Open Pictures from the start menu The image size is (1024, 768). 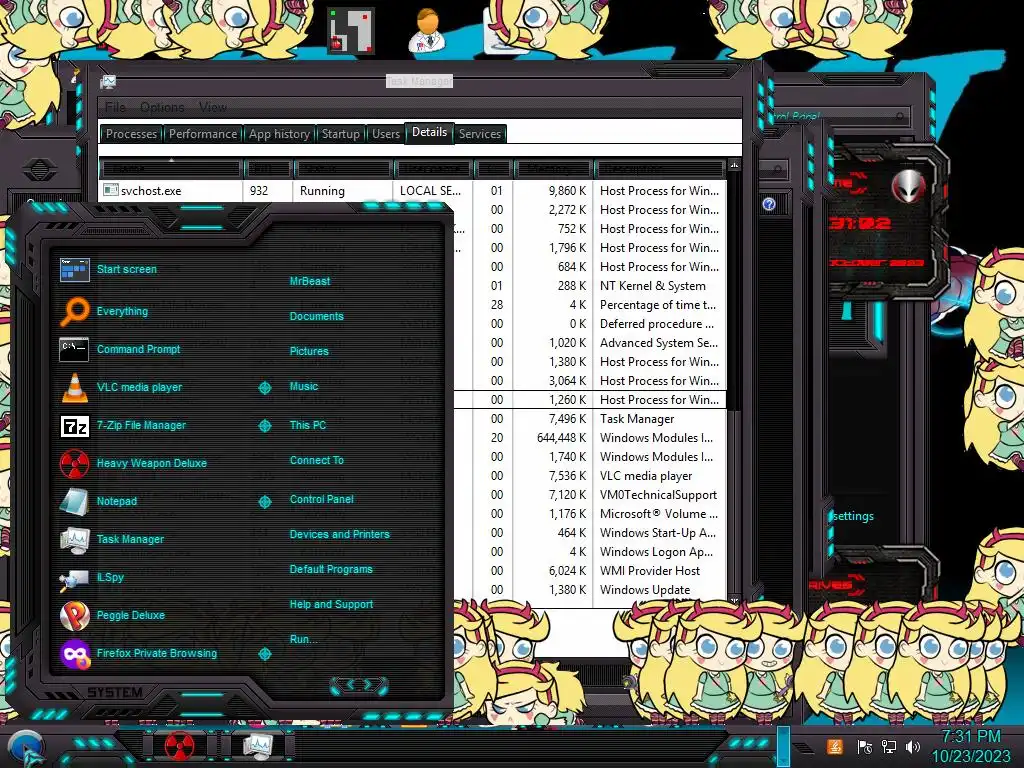click(x=309, y=351)
